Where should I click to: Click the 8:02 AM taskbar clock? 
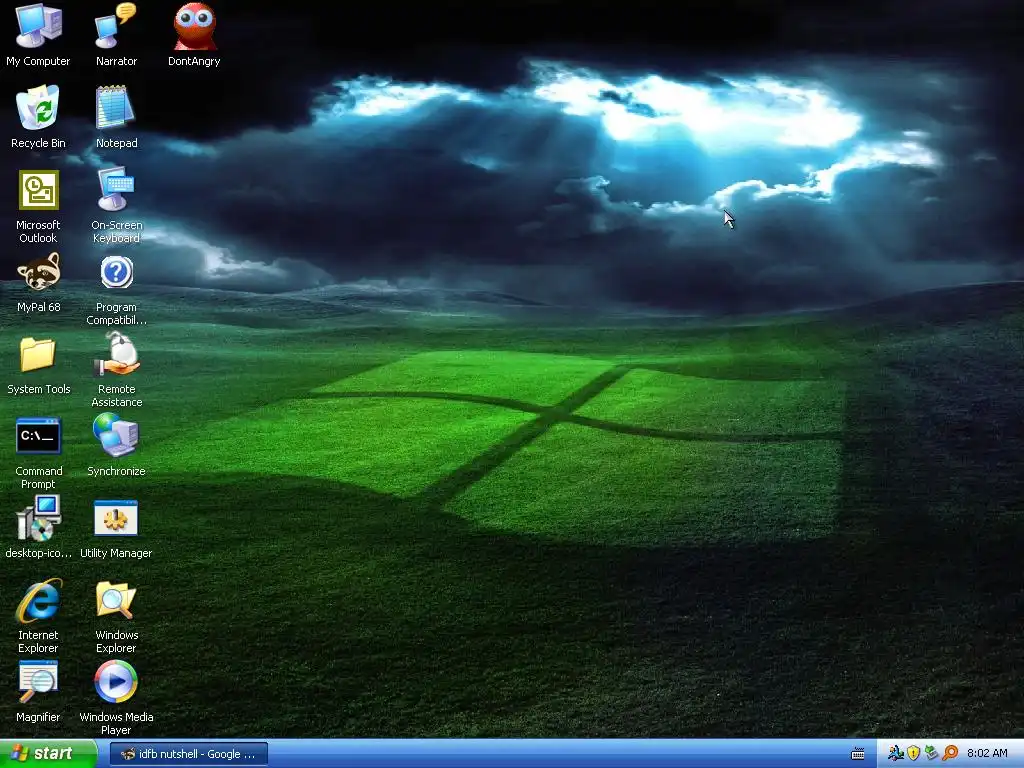pos(987,754)
